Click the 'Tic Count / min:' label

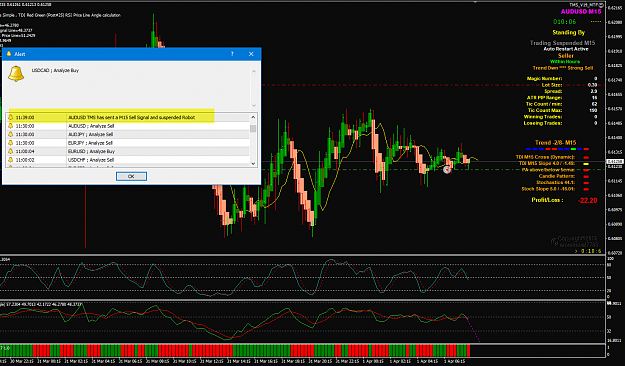click(x=544, y=104)
